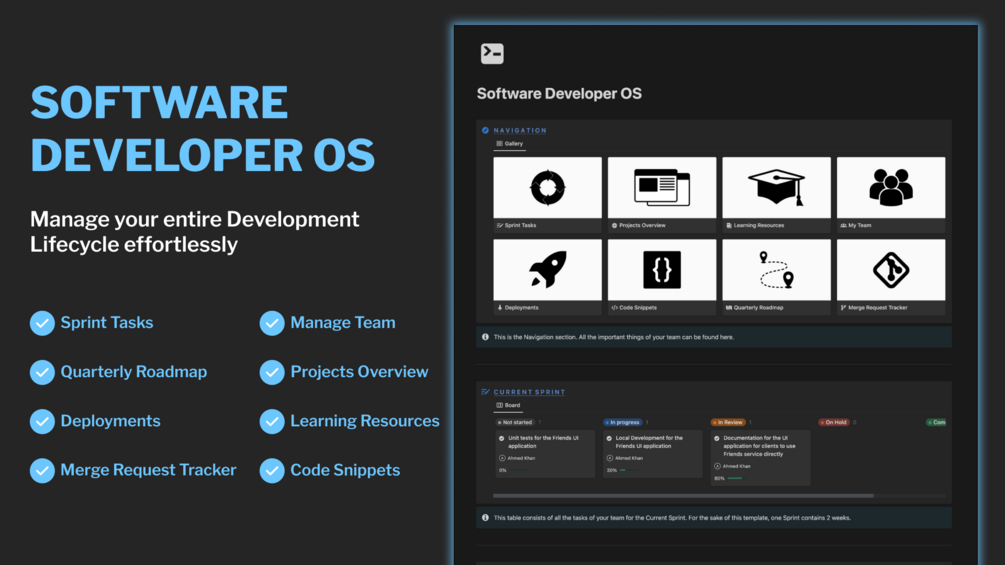Toggle the Code Snippets checkmark bullet
The height and width of the screenshot is (565, 1005).
[x=272, y=470]
